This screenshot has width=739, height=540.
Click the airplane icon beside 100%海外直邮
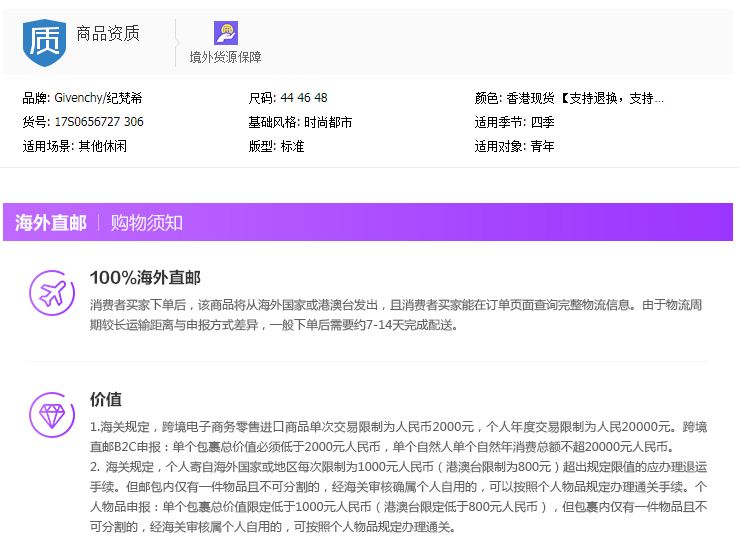tap(49, 292)
